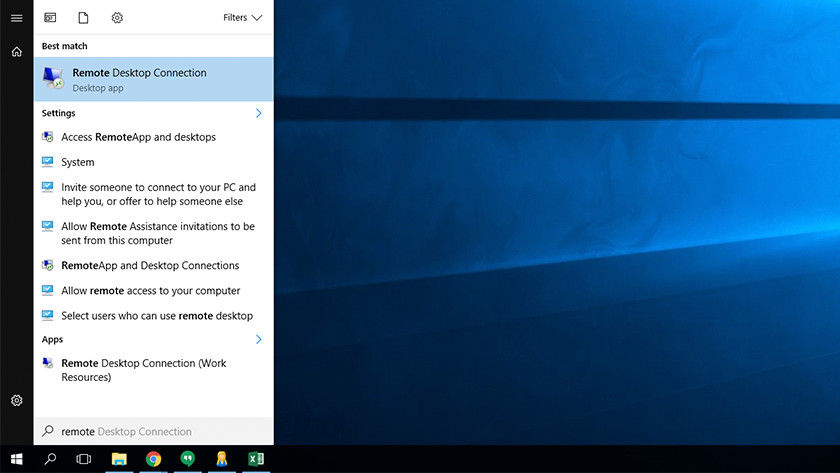Viewport: 840px width, 473px height.
Task: Expand the Filters dropdown
Action: click(242, 18)
